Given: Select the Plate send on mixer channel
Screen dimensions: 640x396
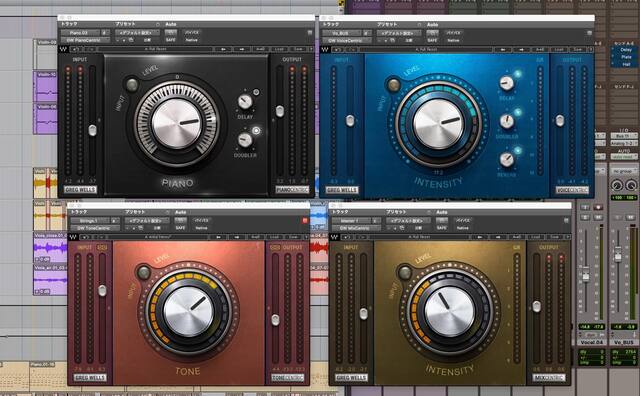Looking at the screenshot, I should [x=626, y=57].
